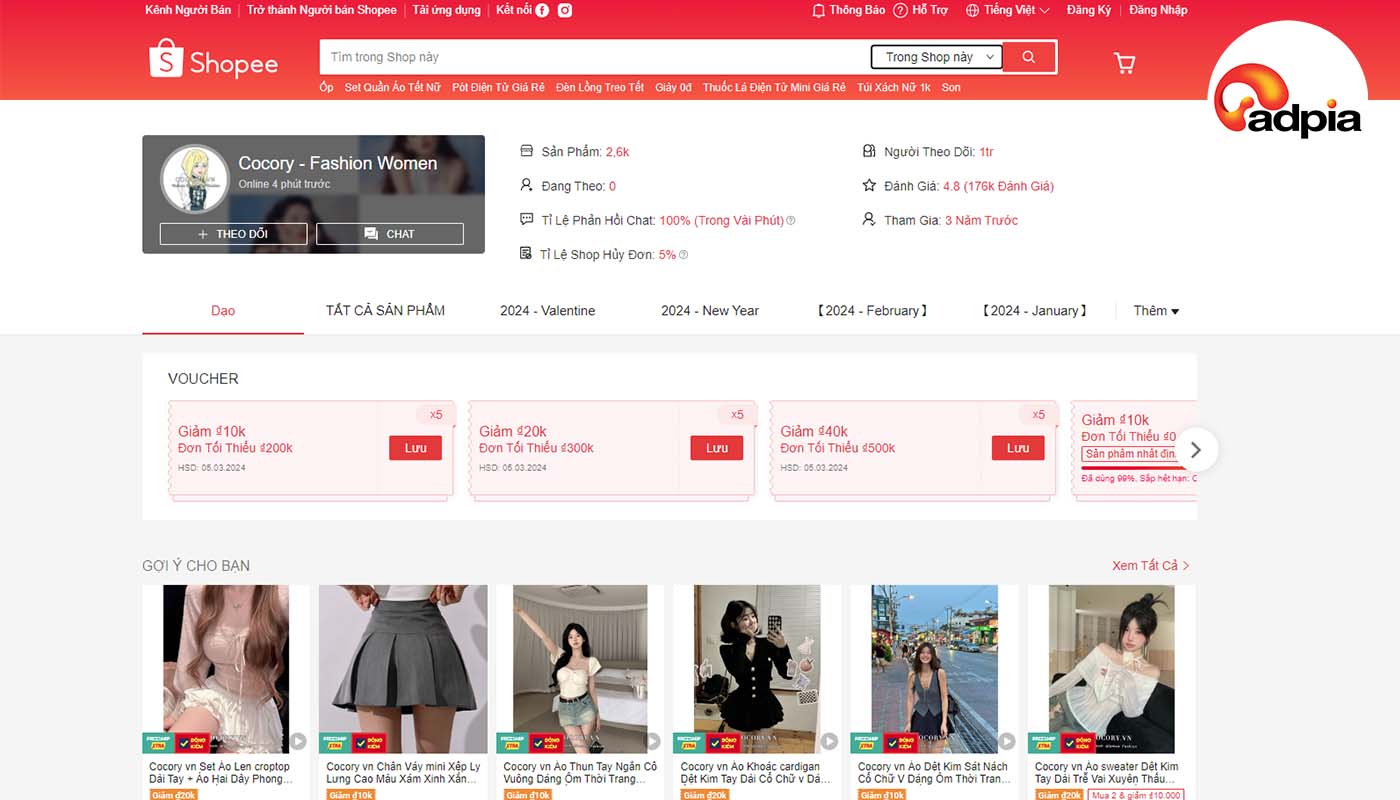Open the grey pleated mini skirt thumbnail
Screen dimensions: 1400x800
click(x=403, y=669)
